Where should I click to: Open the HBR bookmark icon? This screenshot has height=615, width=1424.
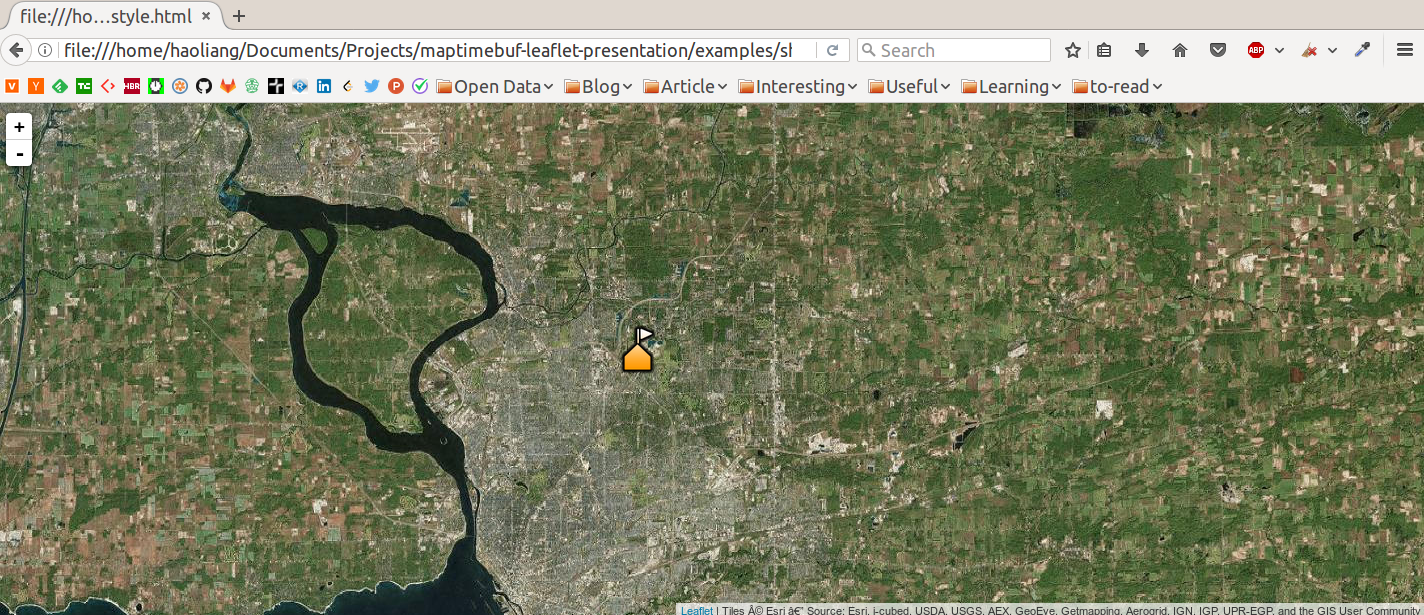(x=132, y=87)
